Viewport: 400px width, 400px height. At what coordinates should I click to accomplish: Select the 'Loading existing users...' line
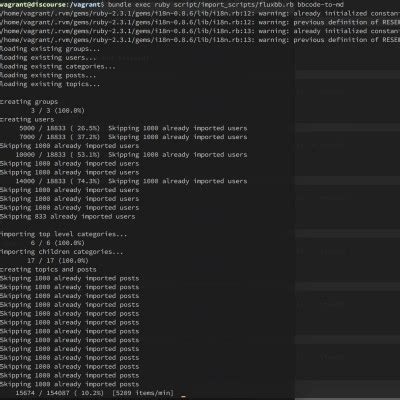pos(48,58)
